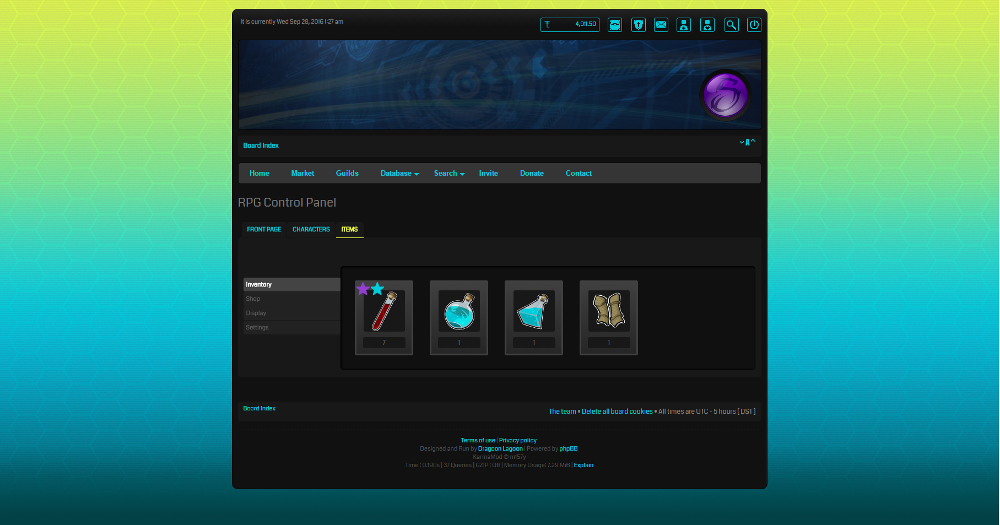Click the purple star on red vial
Image resolution: width=1000 pixels, height=525 pixels.
pyautogui.click(x=363, y=289)
